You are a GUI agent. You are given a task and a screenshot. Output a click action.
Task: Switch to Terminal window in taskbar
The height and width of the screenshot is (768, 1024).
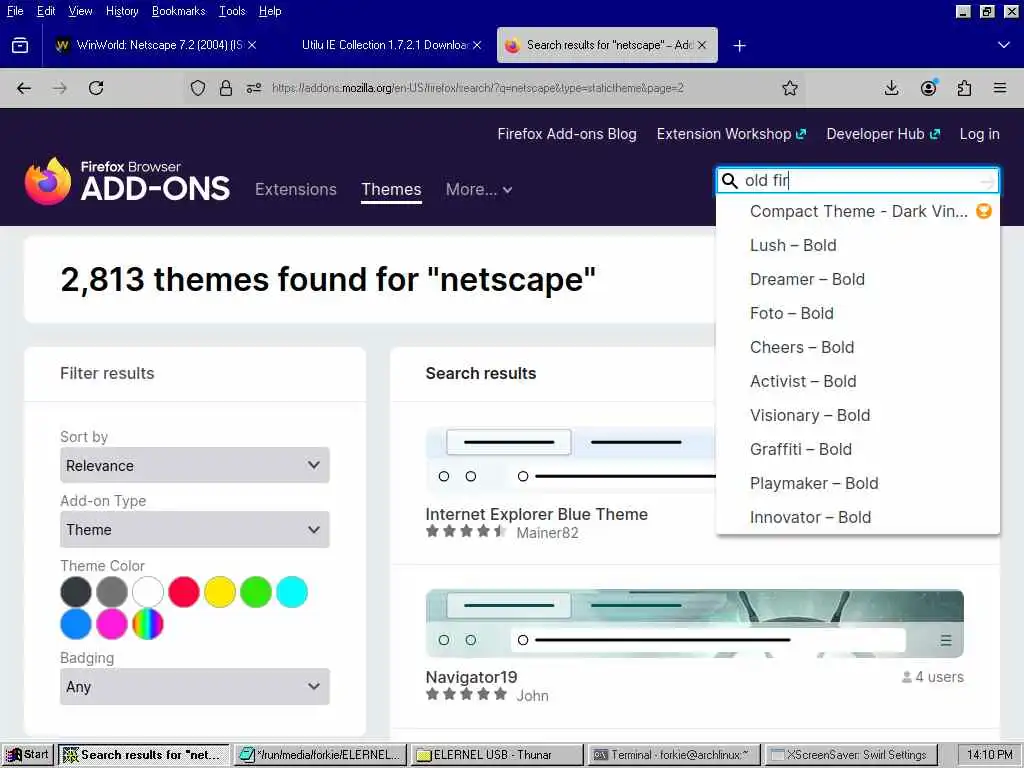(675, 755)
